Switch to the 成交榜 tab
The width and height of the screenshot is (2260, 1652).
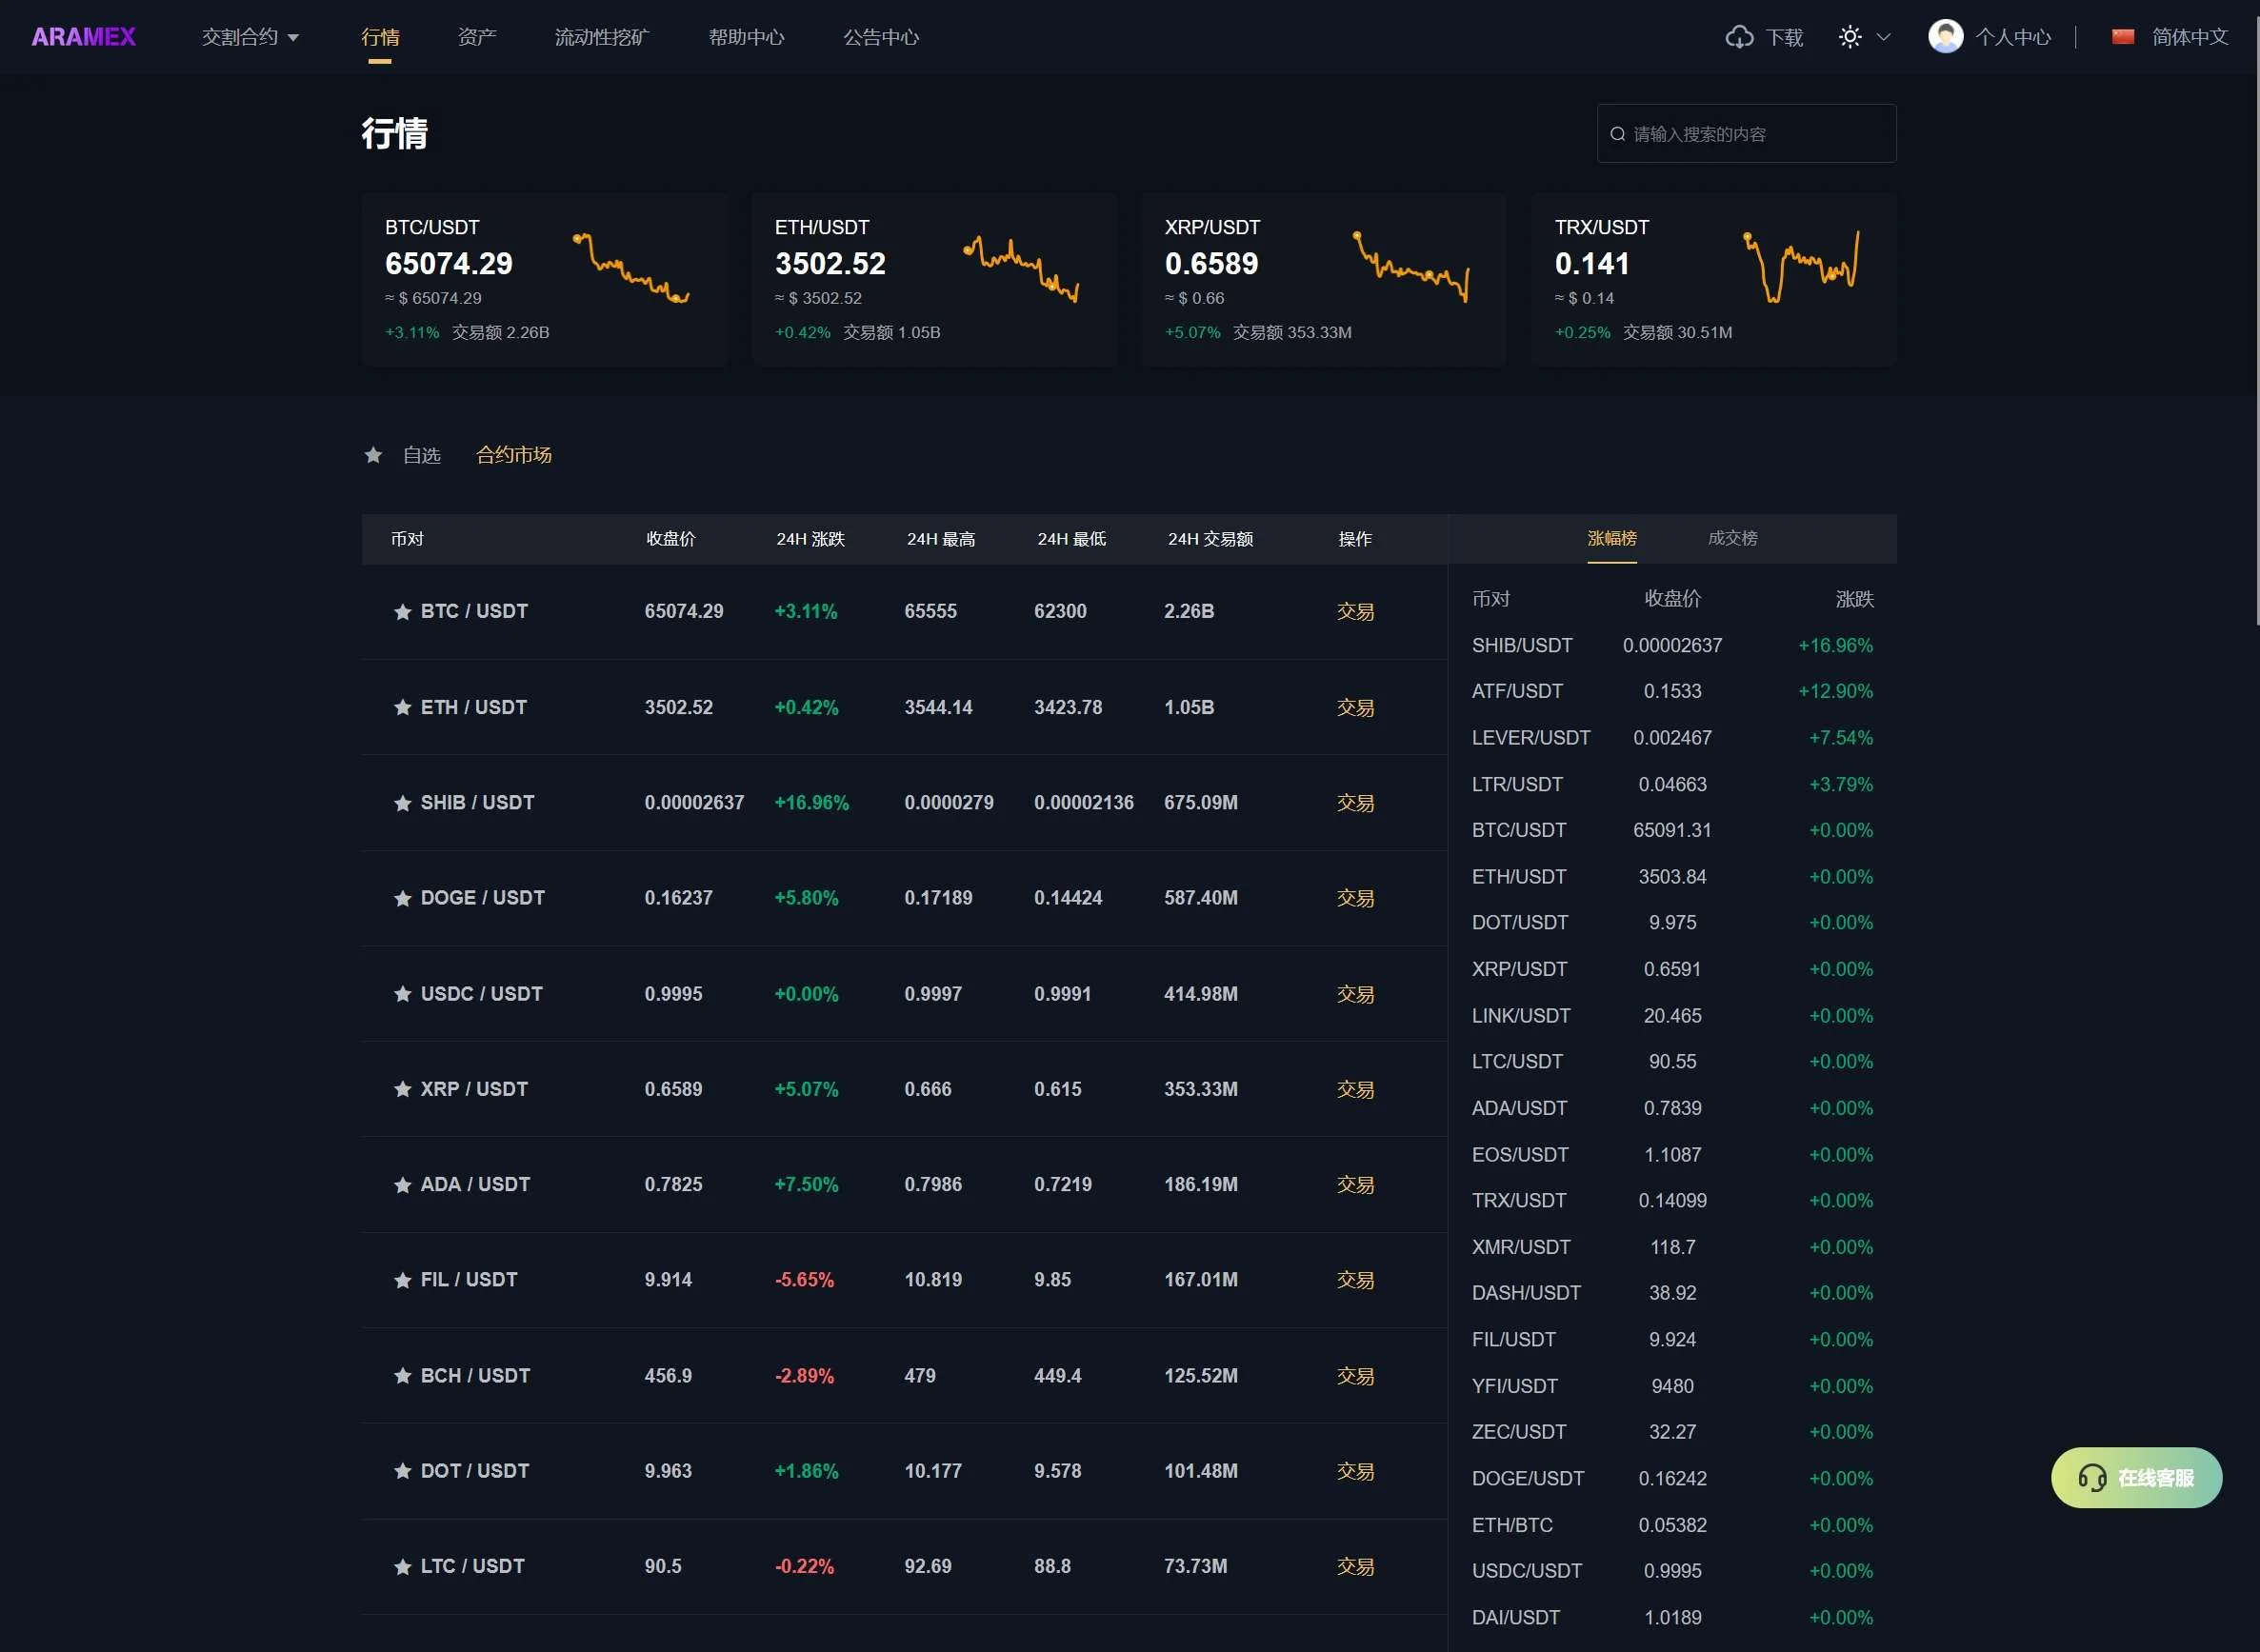[x=1731, y=538]
